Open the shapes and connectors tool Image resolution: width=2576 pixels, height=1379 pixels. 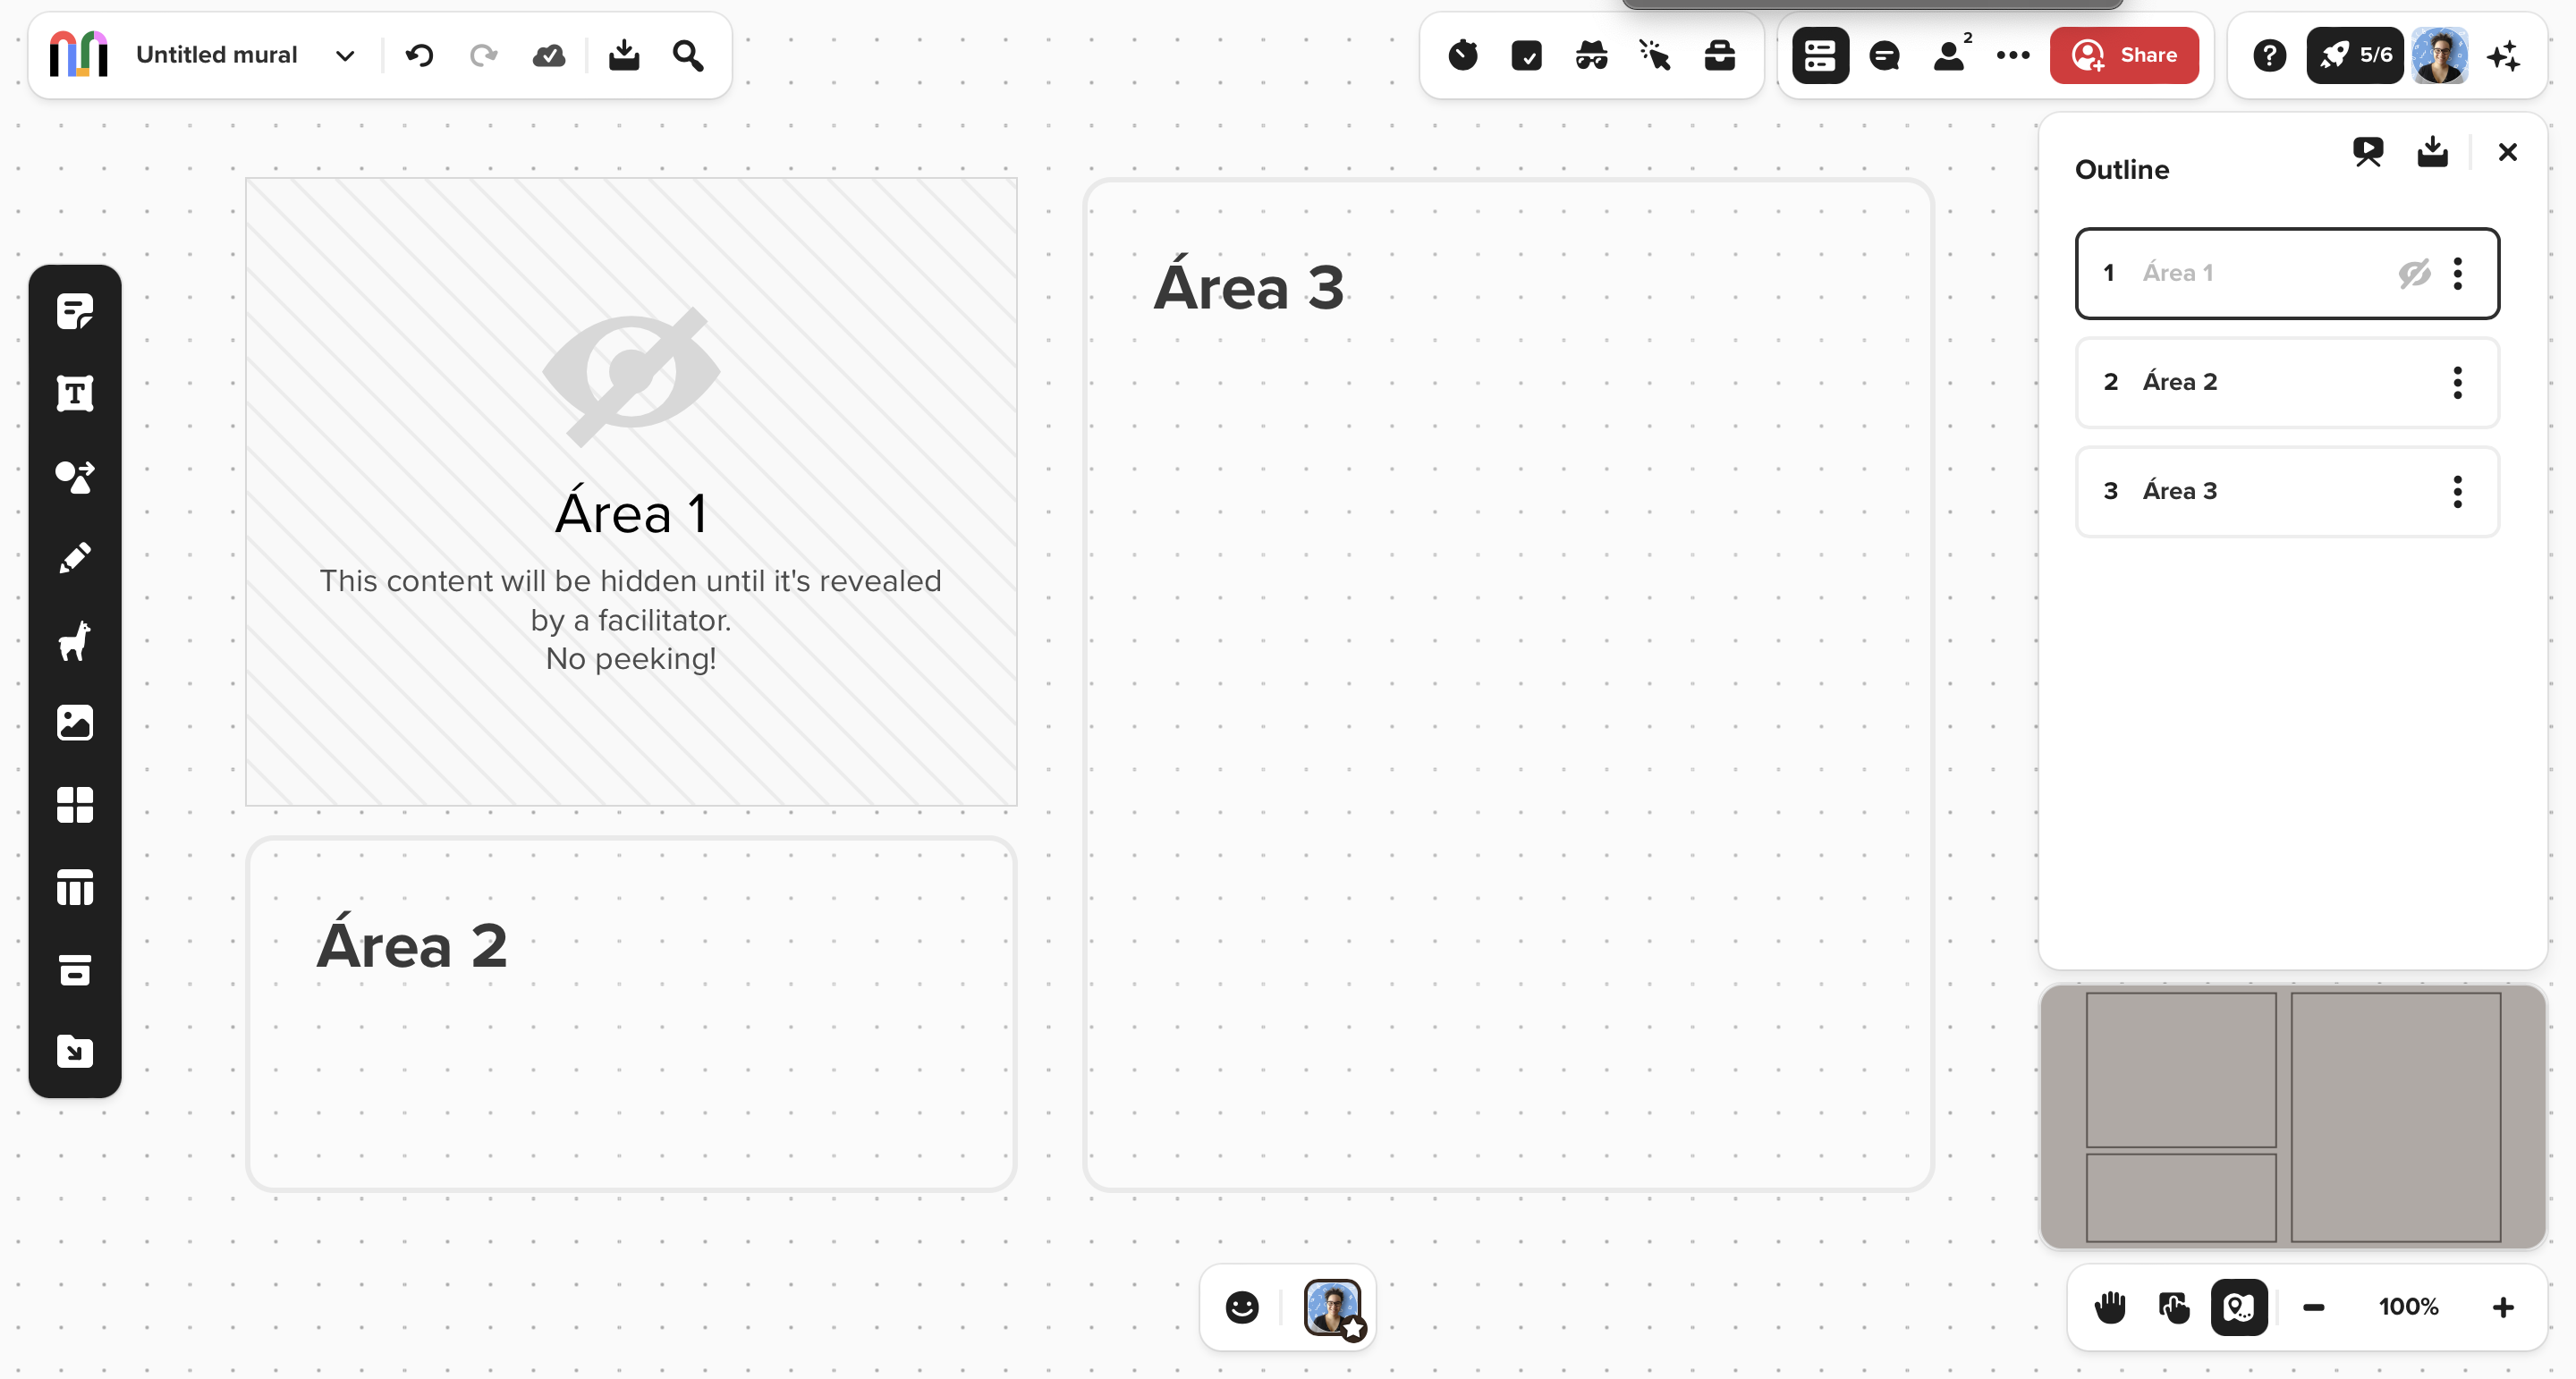[75, 477]
